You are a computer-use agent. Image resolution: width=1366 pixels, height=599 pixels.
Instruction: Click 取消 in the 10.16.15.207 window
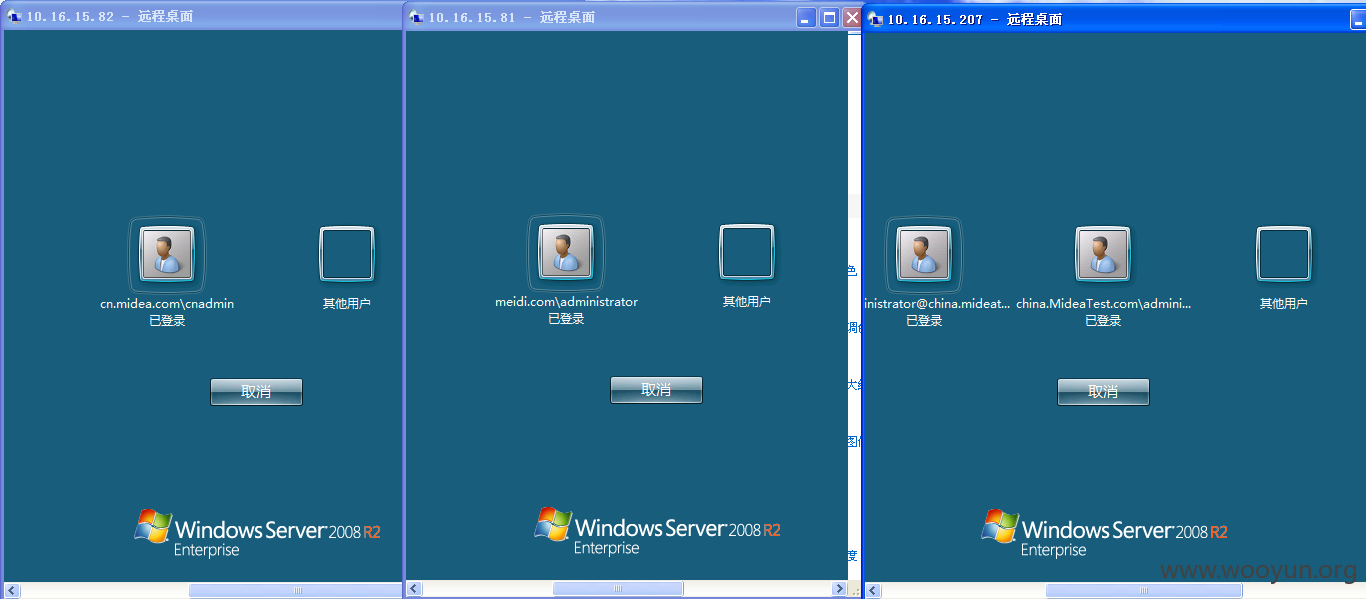click(x=1103, y=392)
